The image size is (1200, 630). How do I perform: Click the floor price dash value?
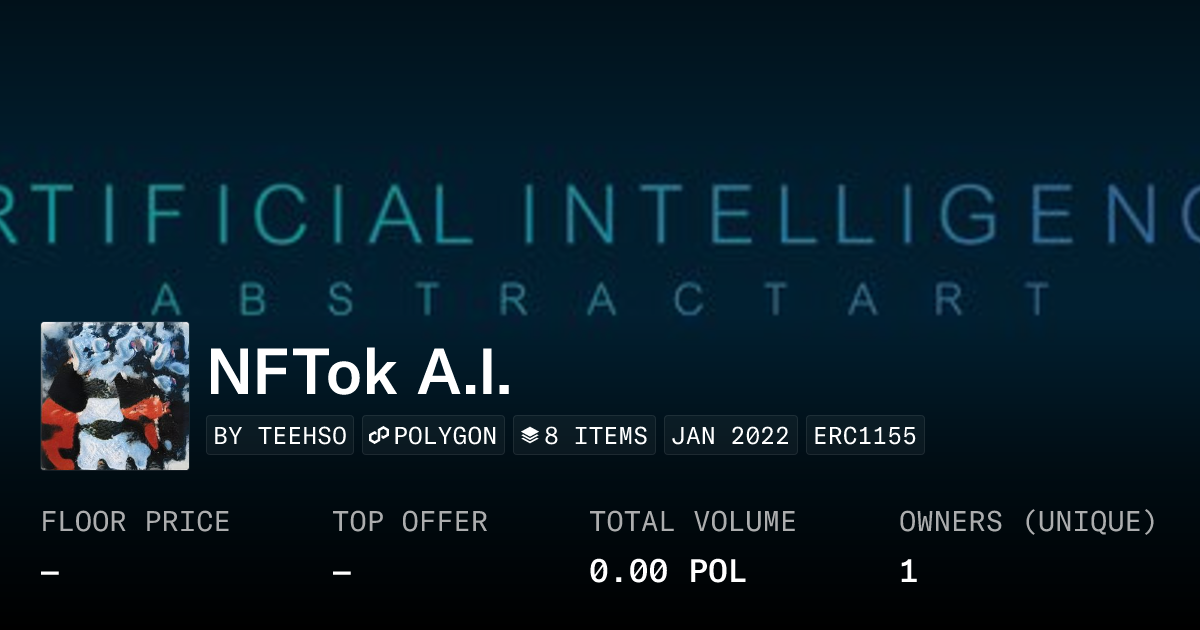coord(50,572)
